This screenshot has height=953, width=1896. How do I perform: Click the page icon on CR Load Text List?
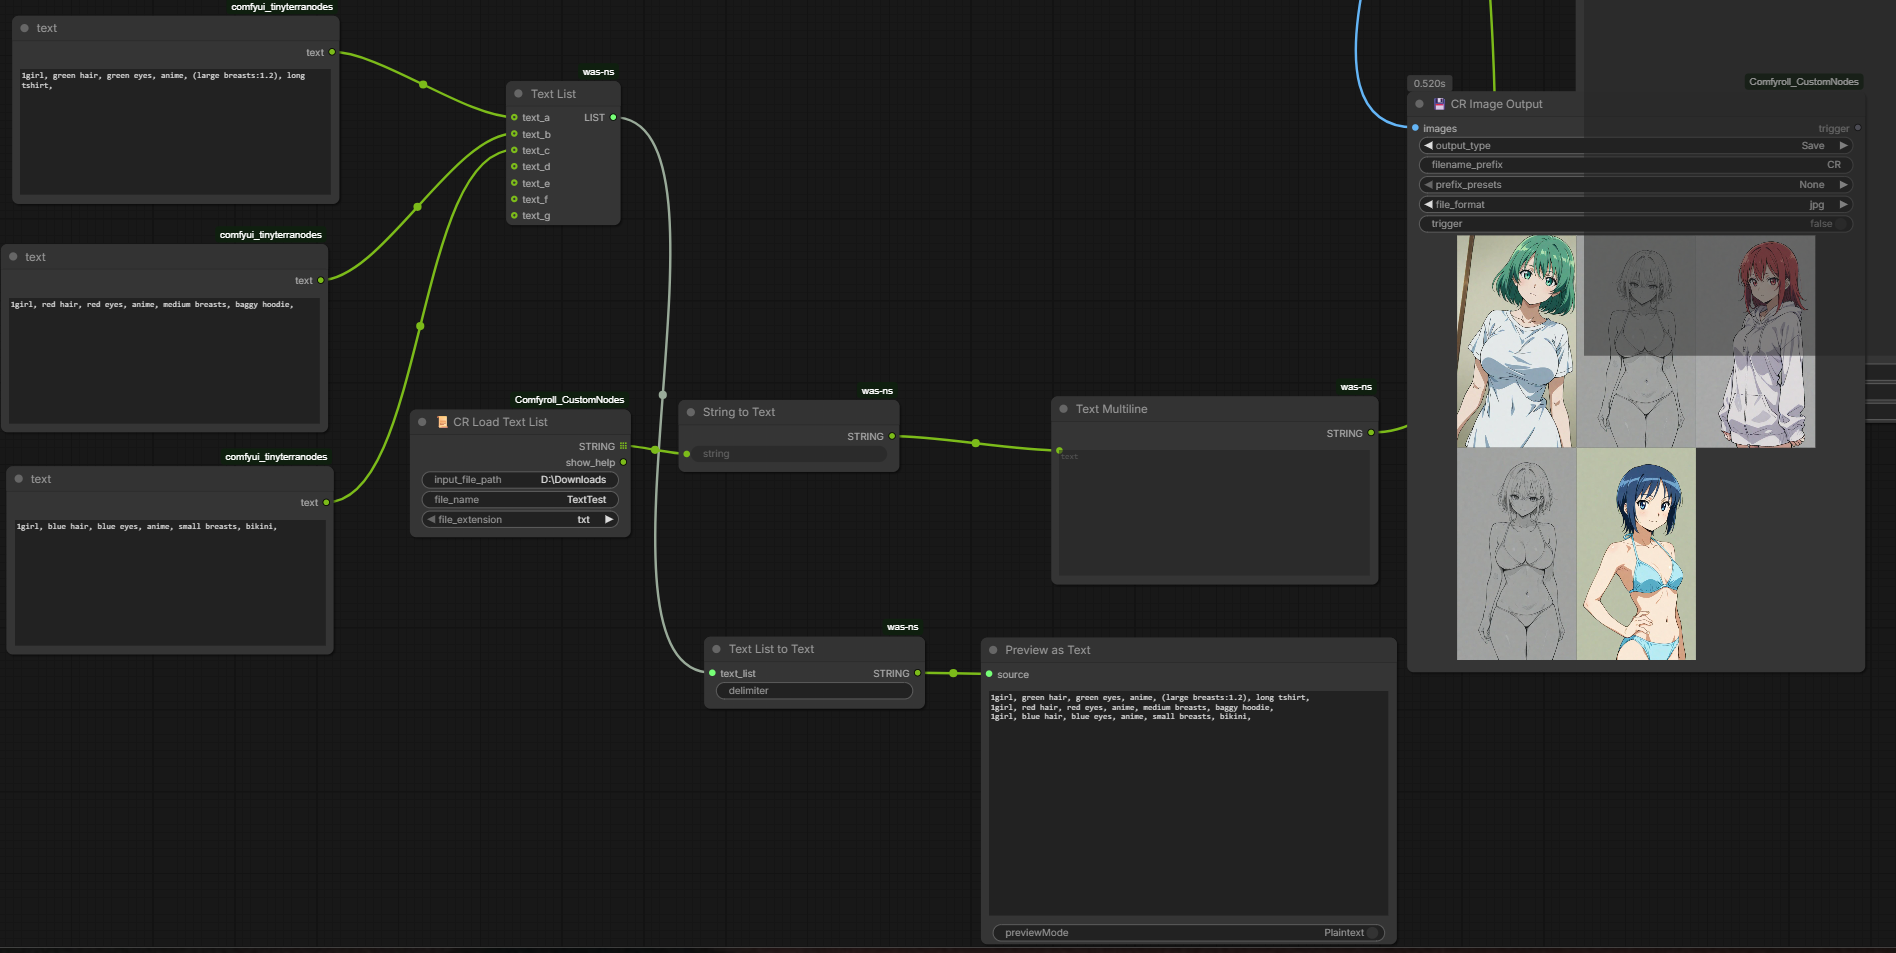click(x=442, y=422)
